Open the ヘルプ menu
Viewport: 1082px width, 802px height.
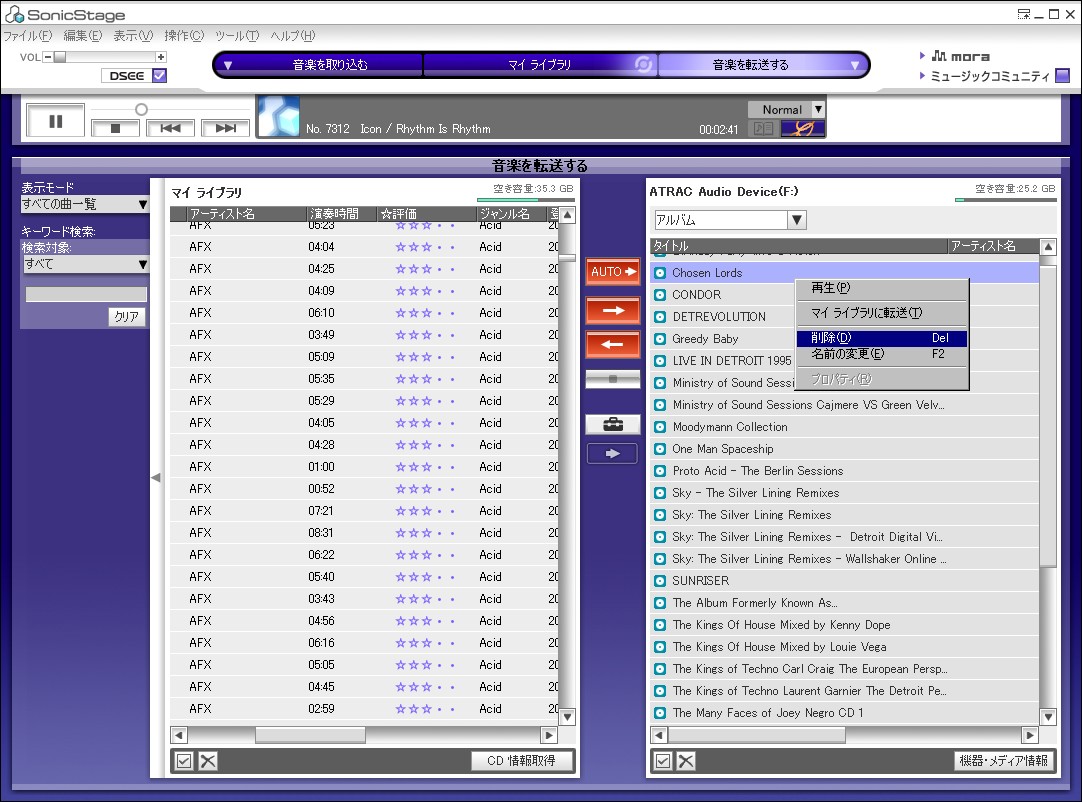(293, 35)
